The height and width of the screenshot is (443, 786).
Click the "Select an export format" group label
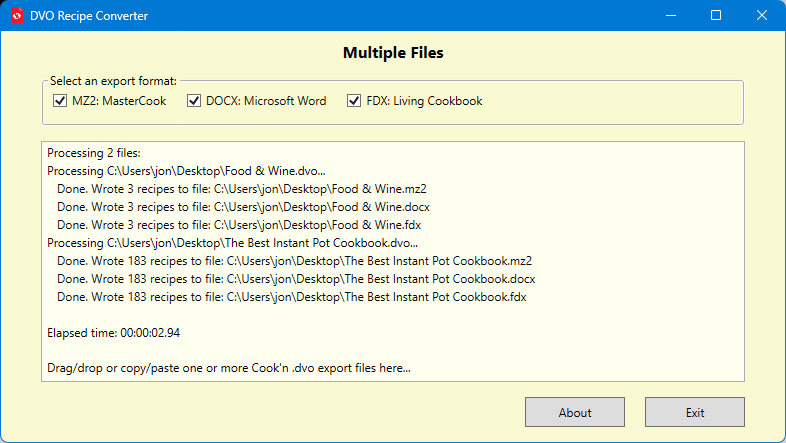113,80
